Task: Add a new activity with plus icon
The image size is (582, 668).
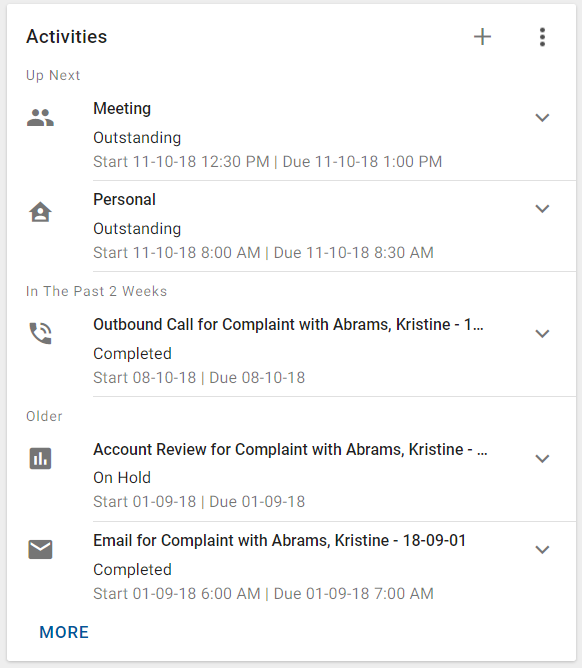Action: point(482,37)
